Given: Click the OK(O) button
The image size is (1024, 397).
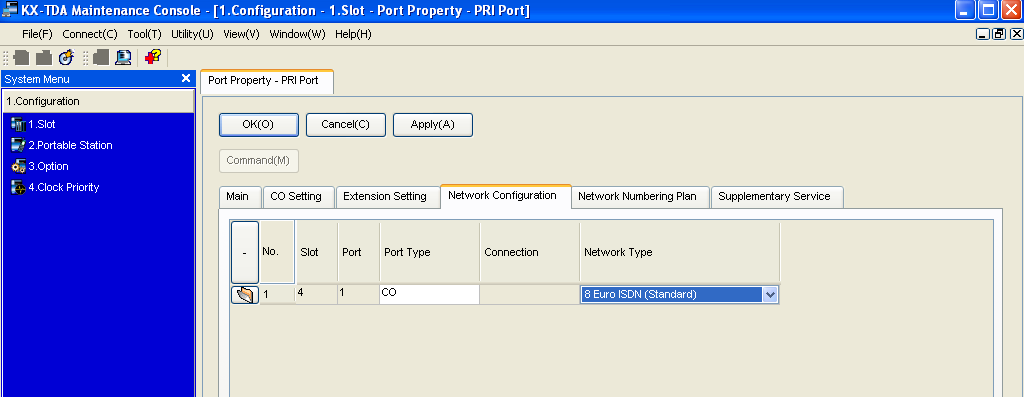Looking at the screenshot, I should tap(259, 125).
